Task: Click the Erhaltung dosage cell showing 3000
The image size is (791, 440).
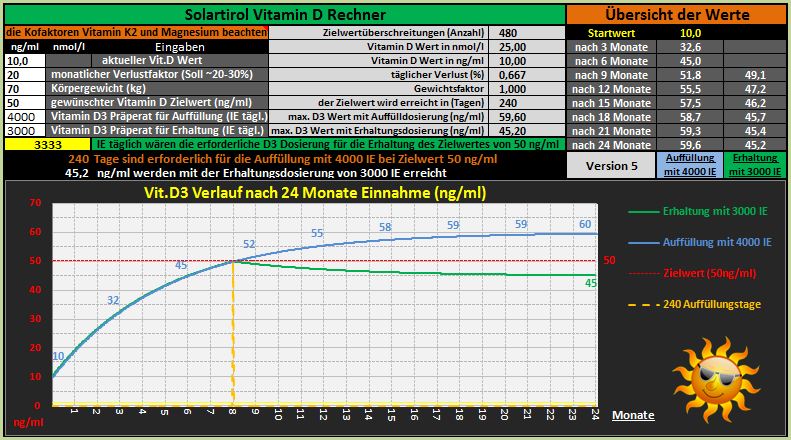Action: pyautogui.click(x=24, y=130)
